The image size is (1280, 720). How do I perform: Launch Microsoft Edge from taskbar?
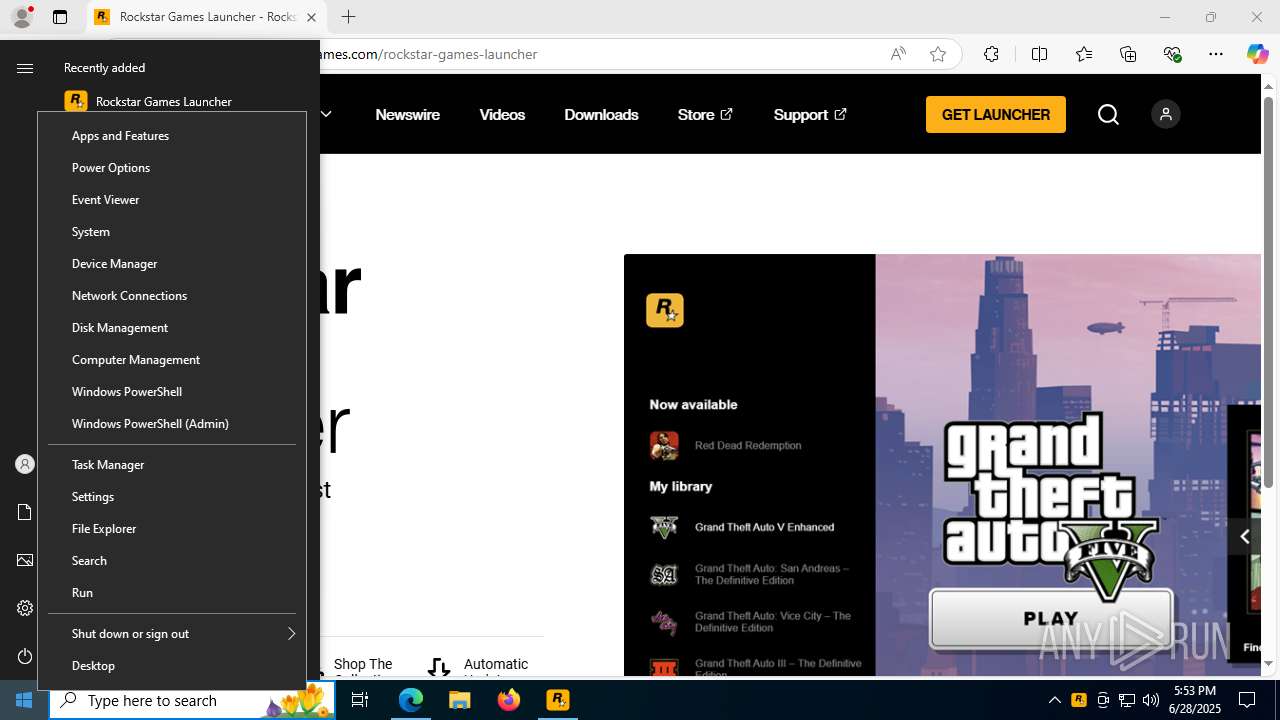411,700
